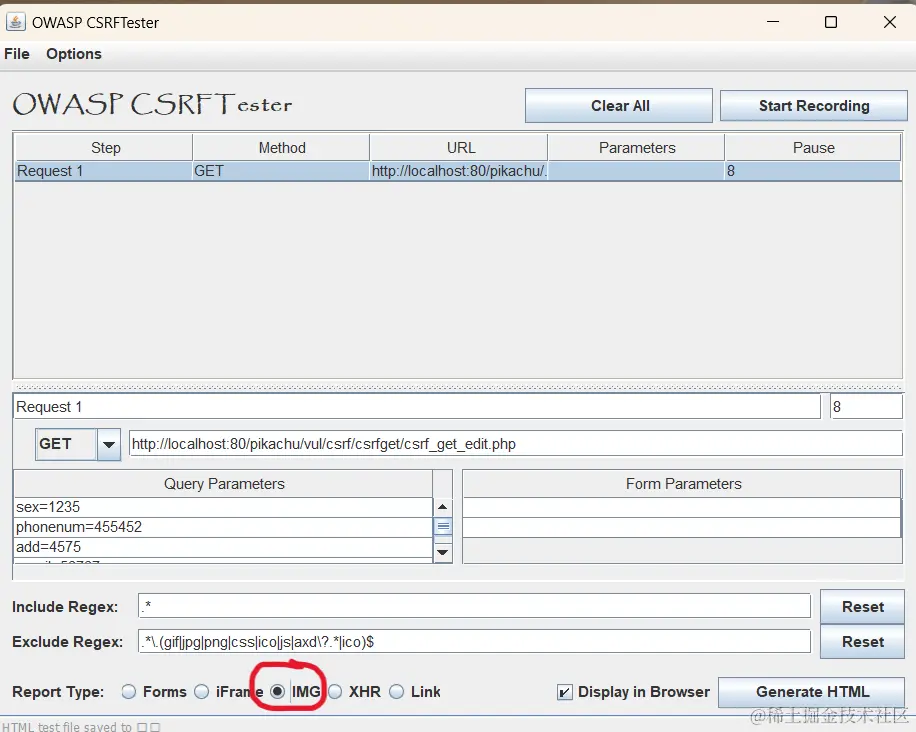Viewport: 916px width, 732px height.
Task: Click Start Recording button
Action: coord(813,106)
